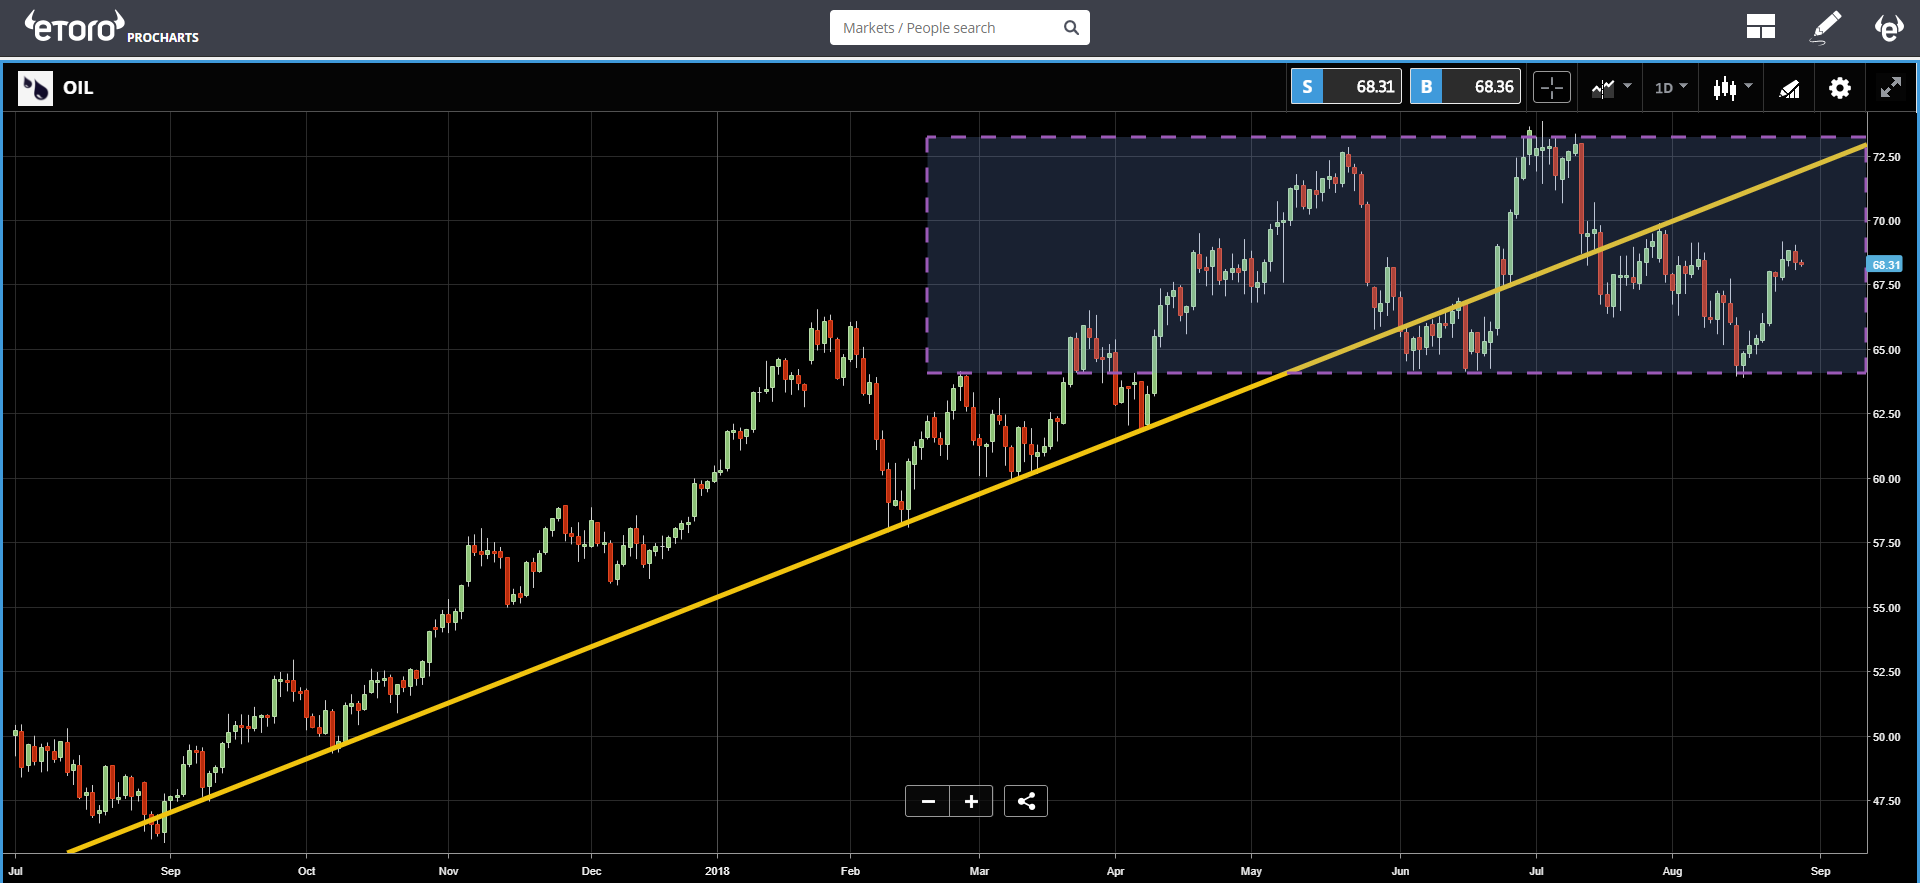The width and height of the screenshot is (1920, 883).
Task: Expand the candlestick chart type dropdown
Action: (x=1732, y=88)
